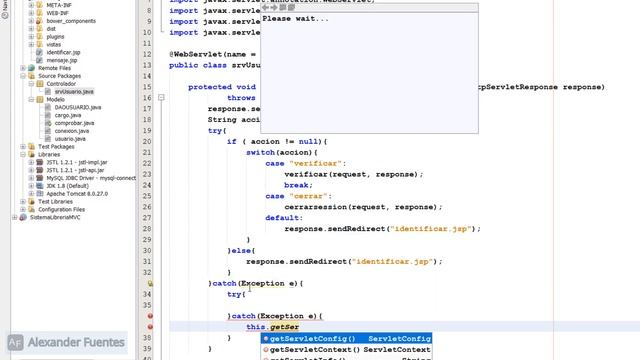Collapse the Controlador package node
This screenshot has width=640, height=360.
(x=31, y=84)
